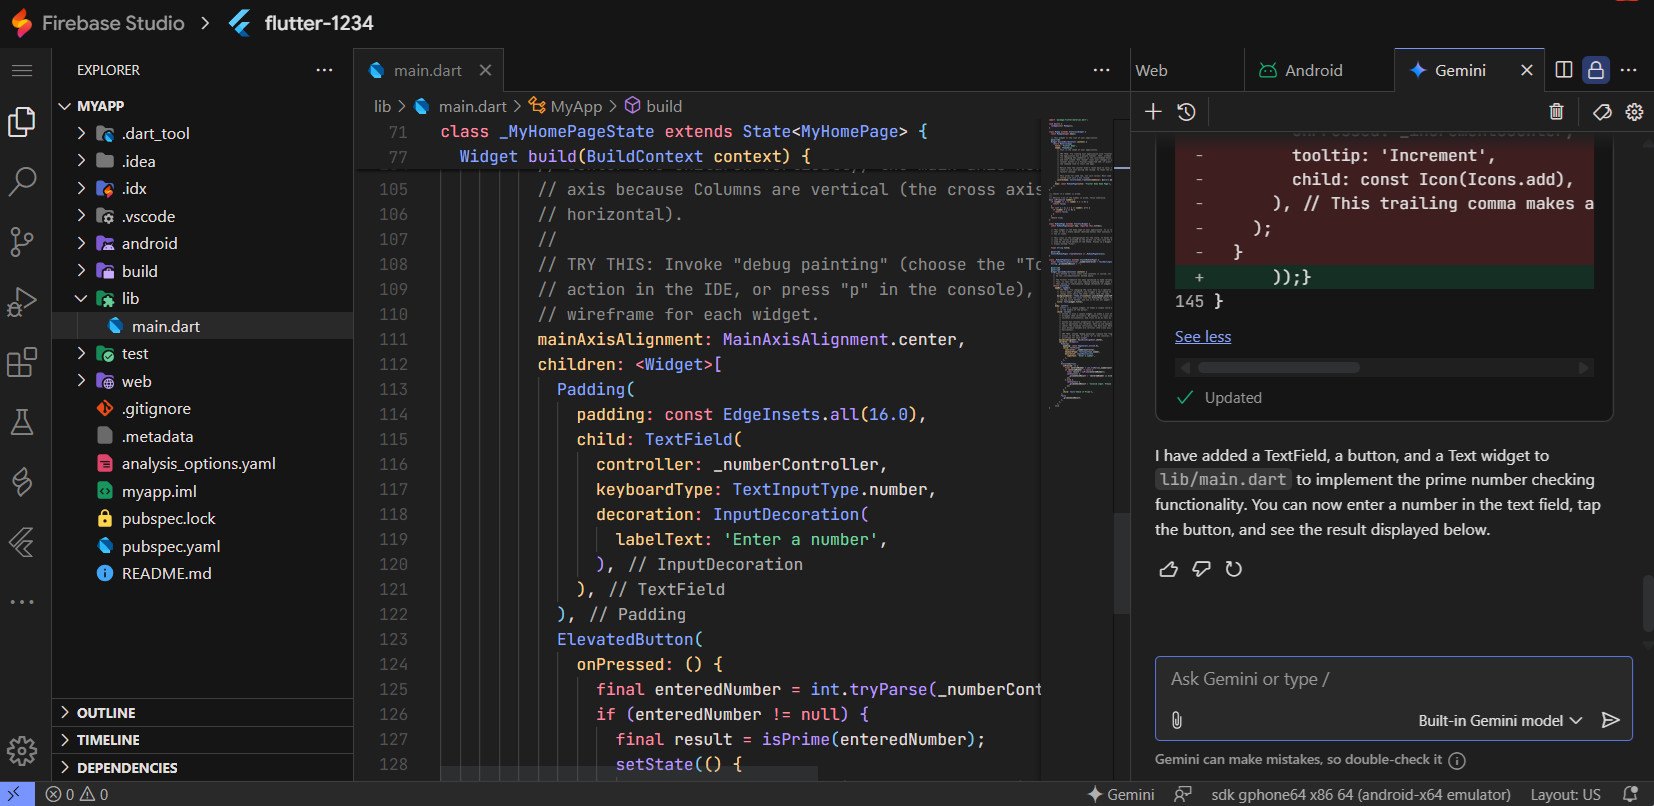Give thumbs down to Gemini response
This screenshot has height=806, width=1654.
point(1201,569)
